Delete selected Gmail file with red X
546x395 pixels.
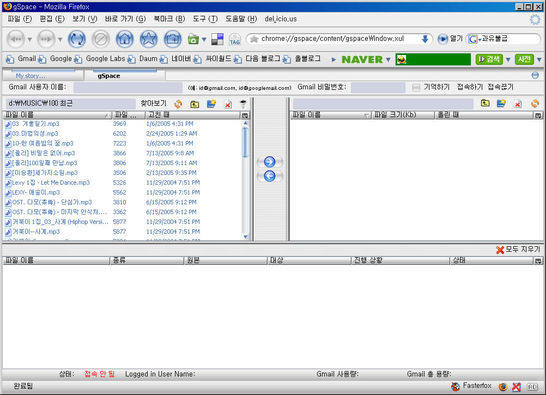click(518, 104)
